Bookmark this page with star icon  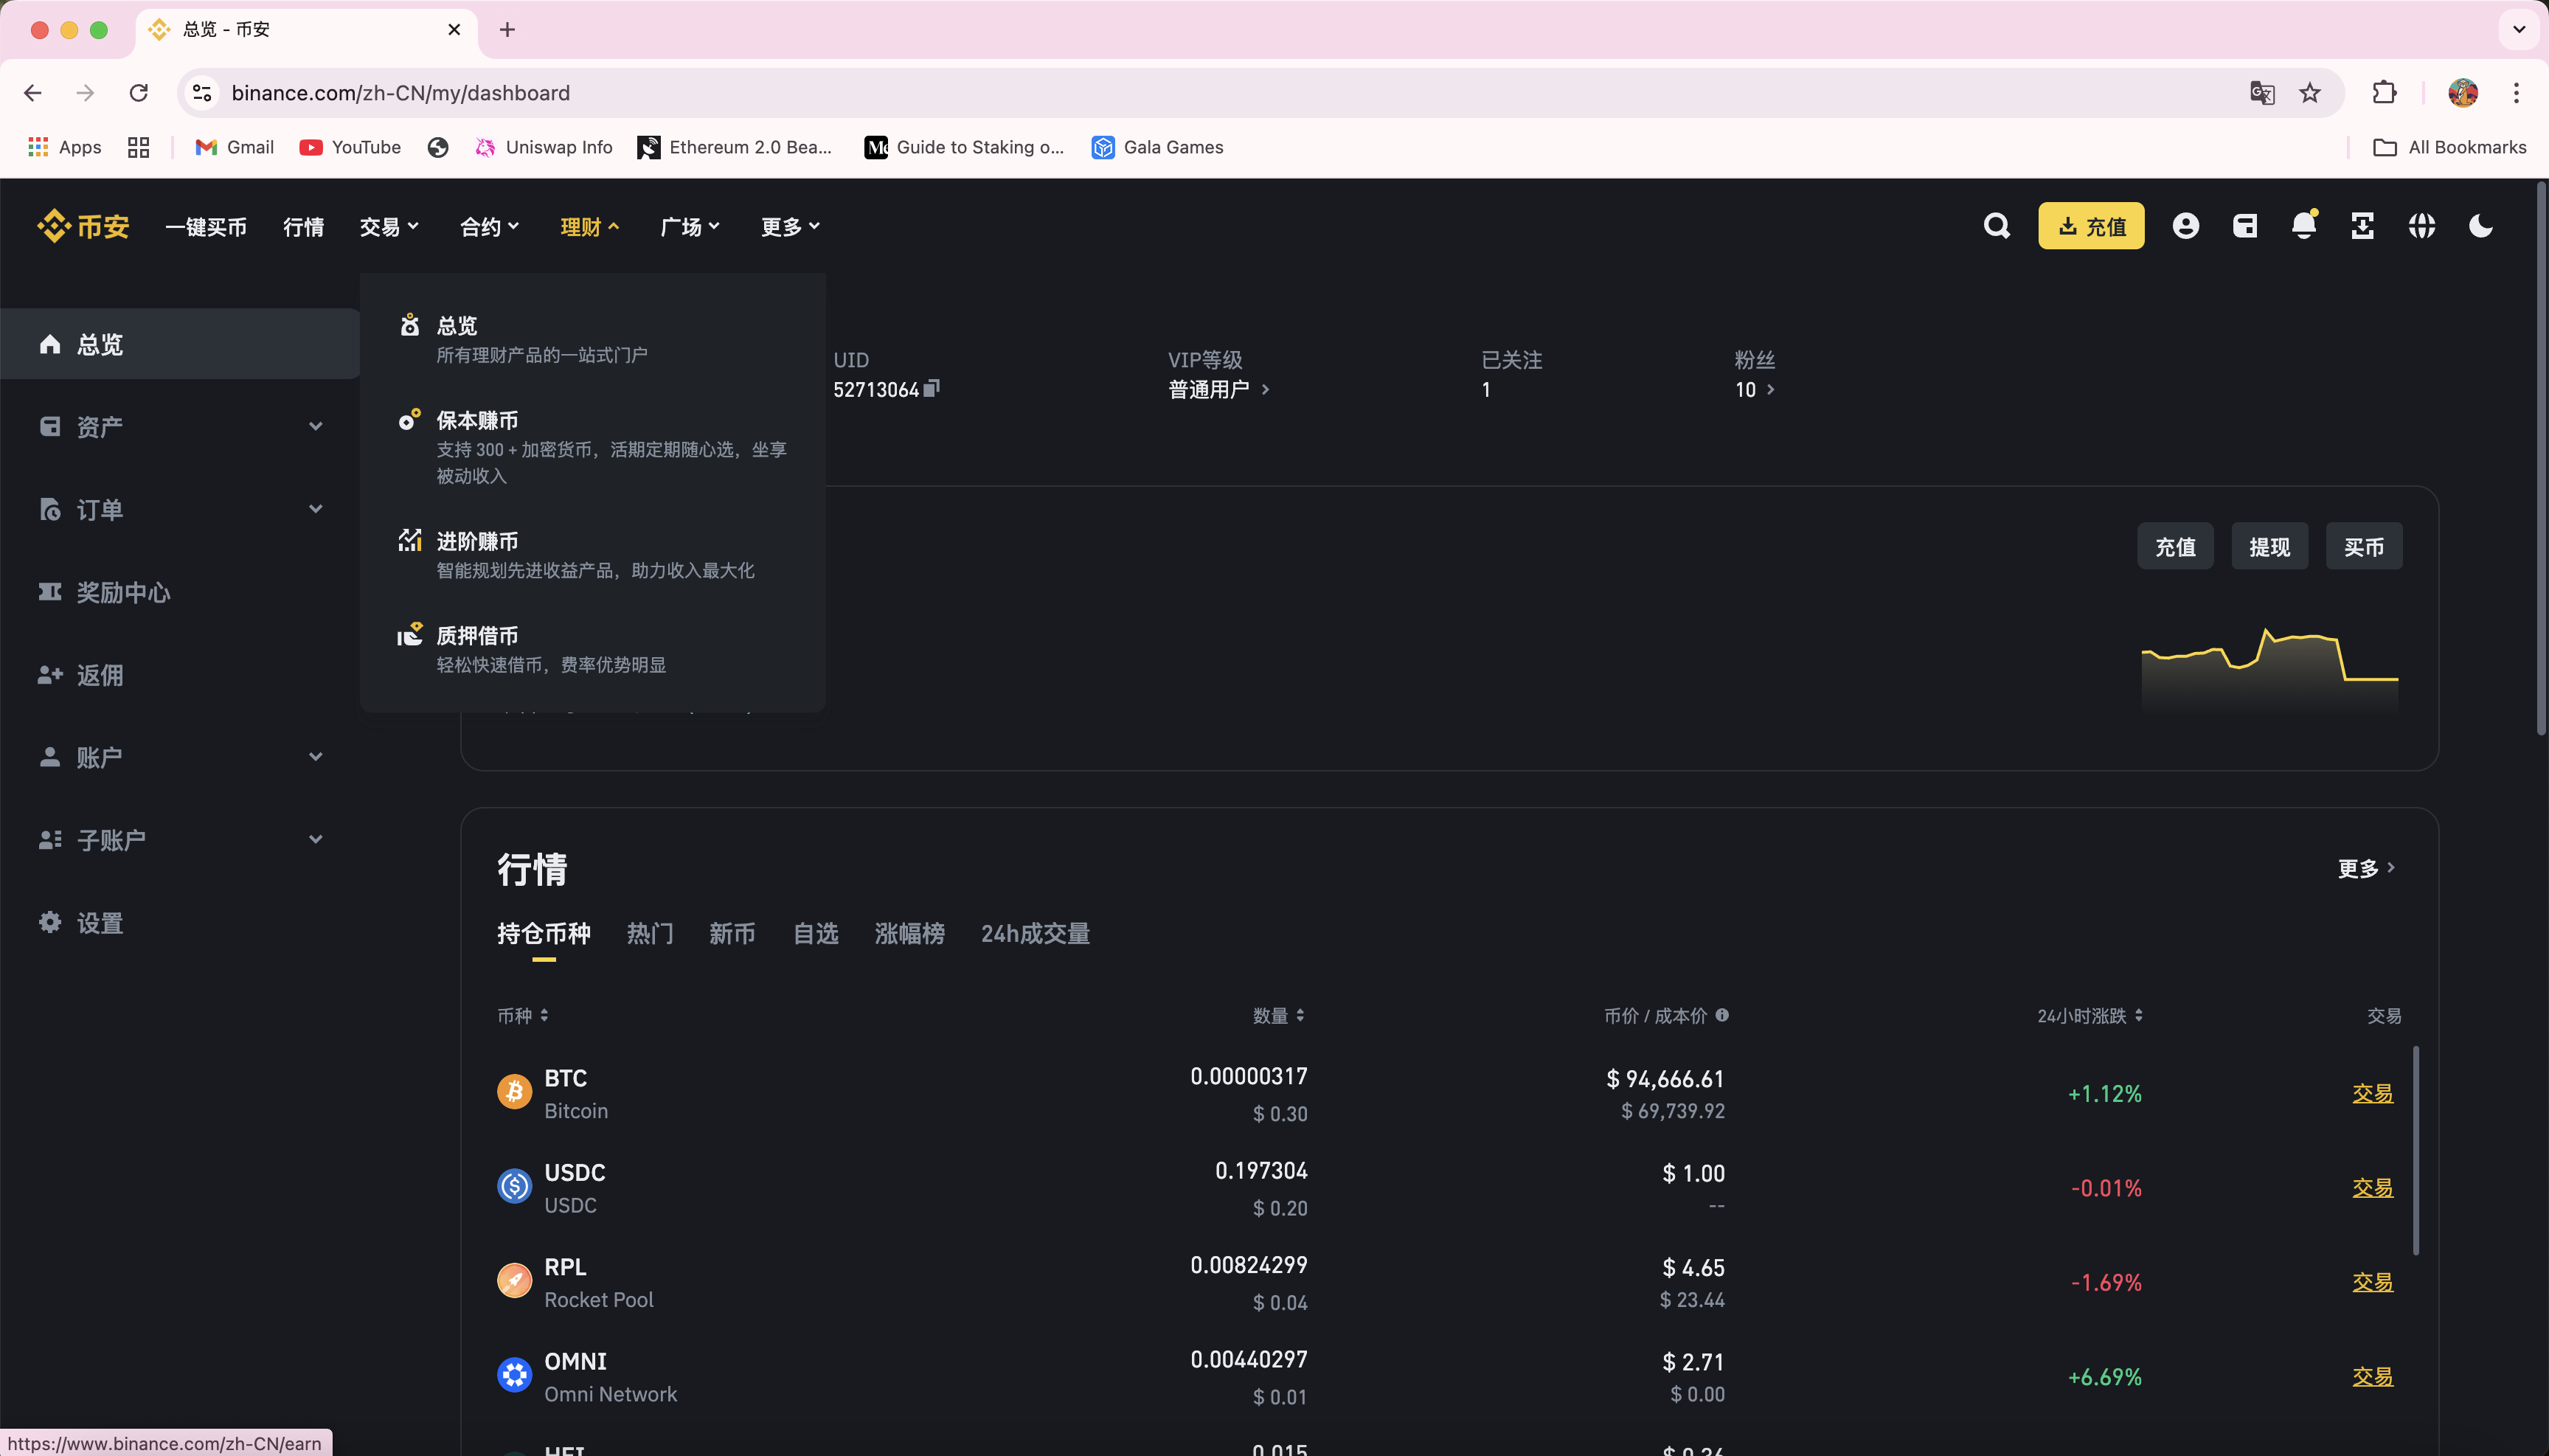tap(2310, 93)
